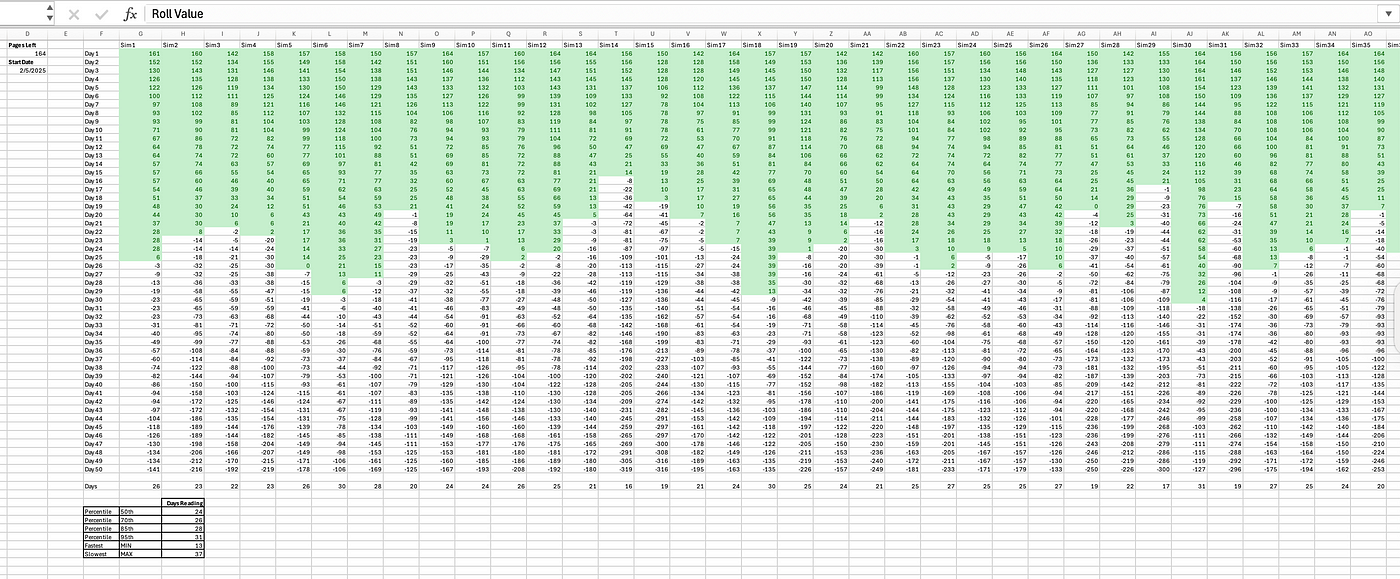Expand the formula bar with right-side arrow
The image size is (1400, 579).
pos(1388,14)
